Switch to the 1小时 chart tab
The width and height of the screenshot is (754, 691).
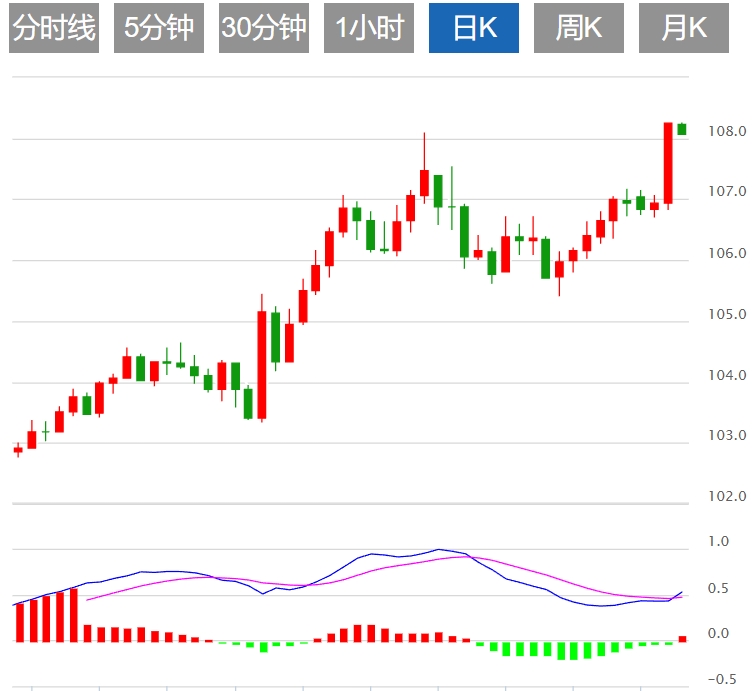click(369, 28)
